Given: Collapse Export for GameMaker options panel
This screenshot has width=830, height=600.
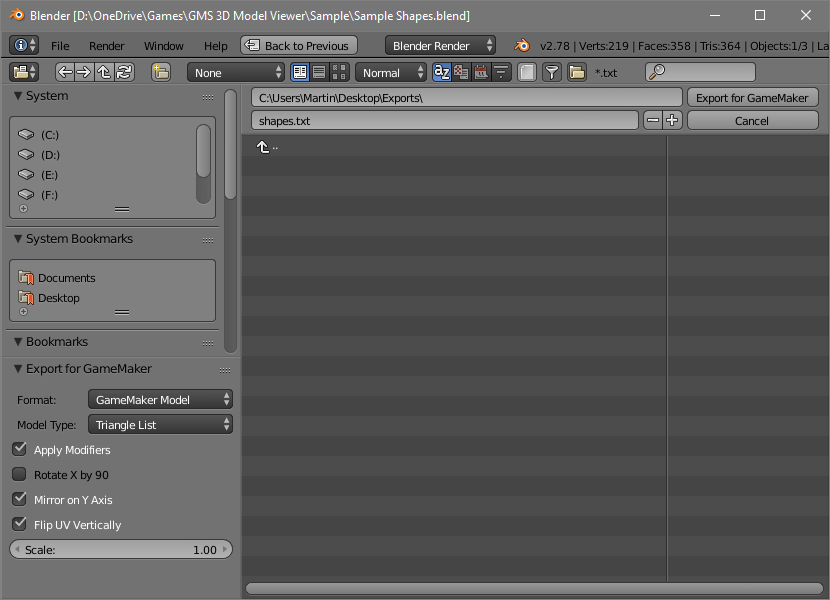Looking at the screenshot, I should [18, 369].
